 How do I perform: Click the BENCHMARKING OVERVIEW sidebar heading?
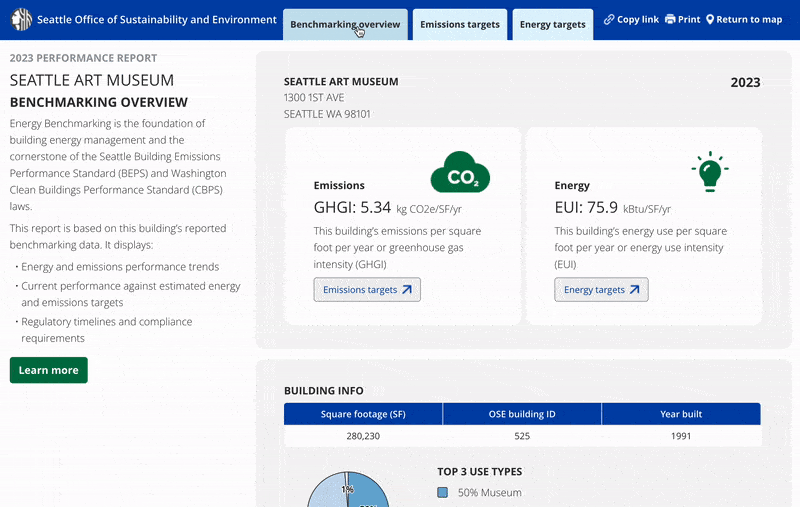pyautogui.click(x=98, y=102)
